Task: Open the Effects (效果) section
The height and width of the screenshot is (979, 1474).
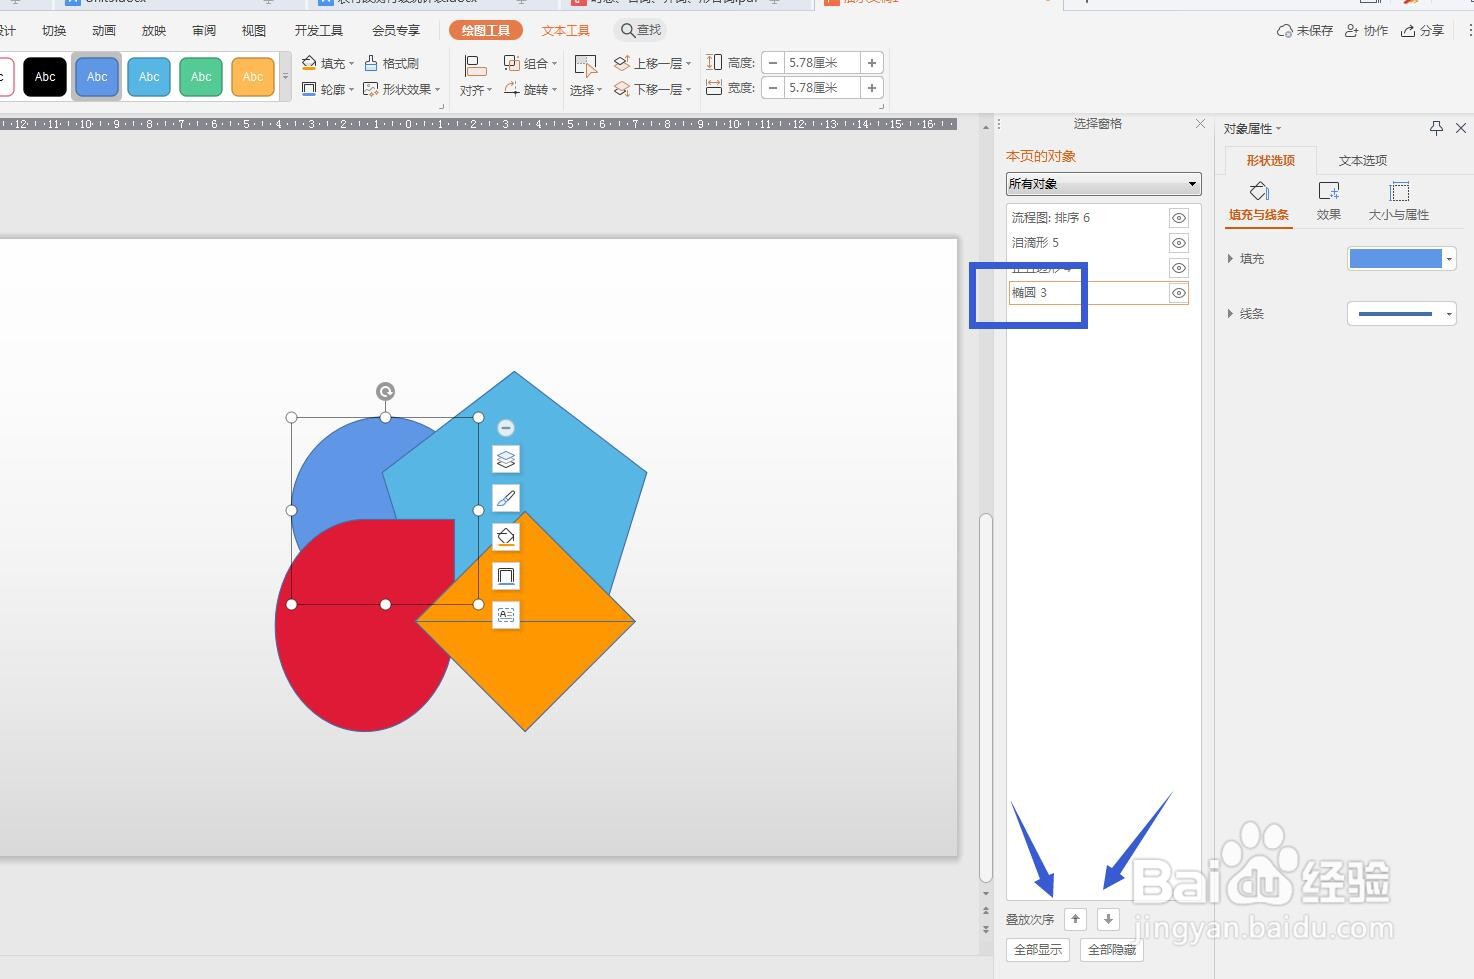Action: (1329, 200)
